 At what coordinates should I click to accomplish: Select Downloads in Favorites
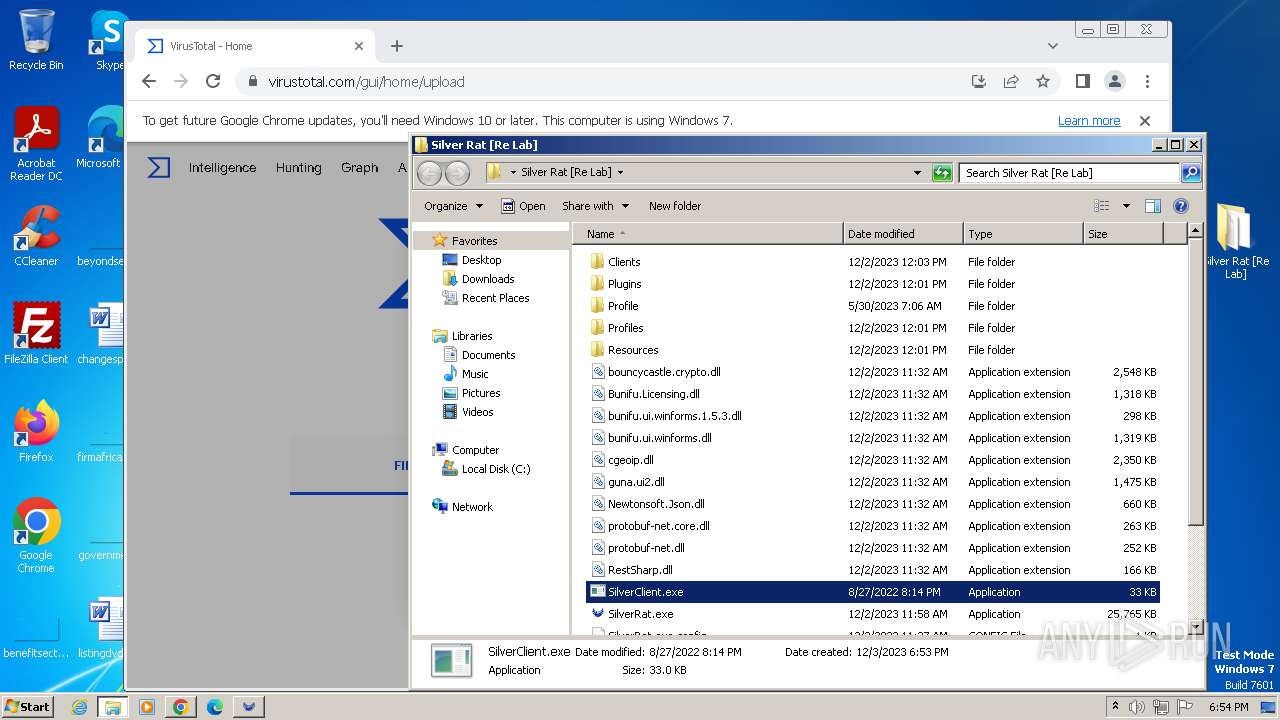488,279
